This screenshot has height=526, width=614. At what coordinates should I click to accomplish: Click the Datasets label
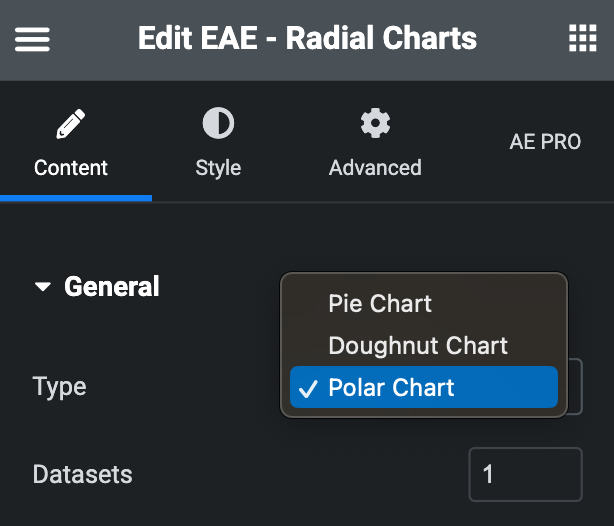pyautogui.click(x=83, y=474)
